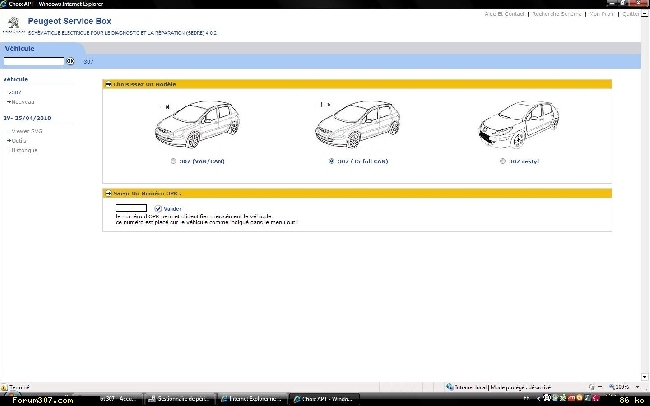This screenshot has height=406, width=650.
Task: Open the zoom level dropdown in status bar
Action: tap(638, 387)
